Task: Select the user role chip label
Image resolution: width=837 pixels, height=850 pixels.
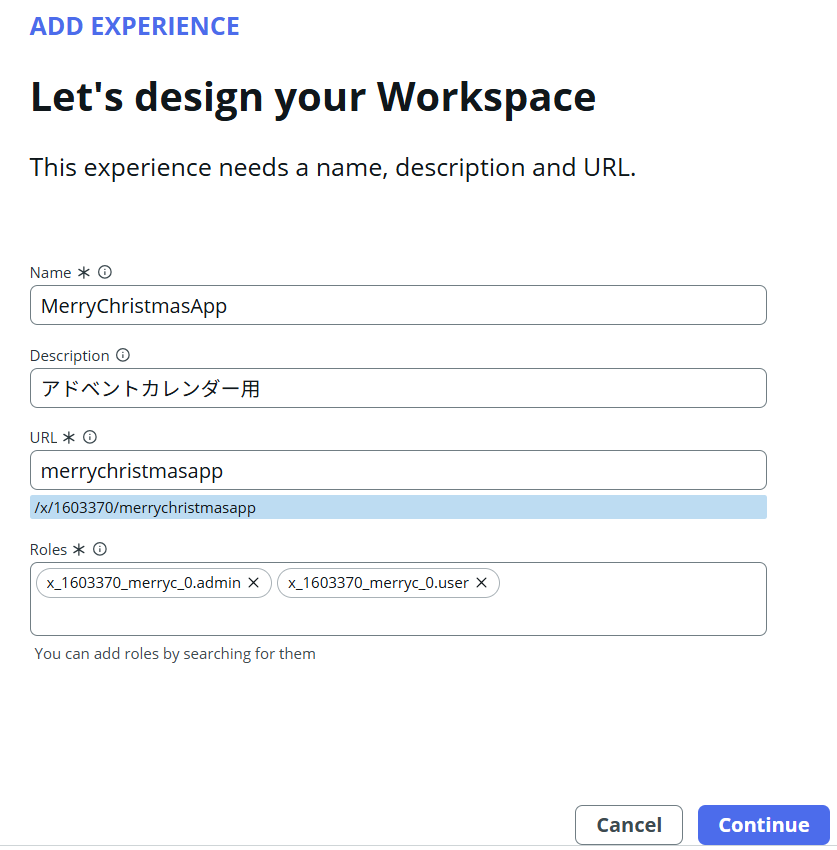Action: pyautogui.click(x=378, y=583)
